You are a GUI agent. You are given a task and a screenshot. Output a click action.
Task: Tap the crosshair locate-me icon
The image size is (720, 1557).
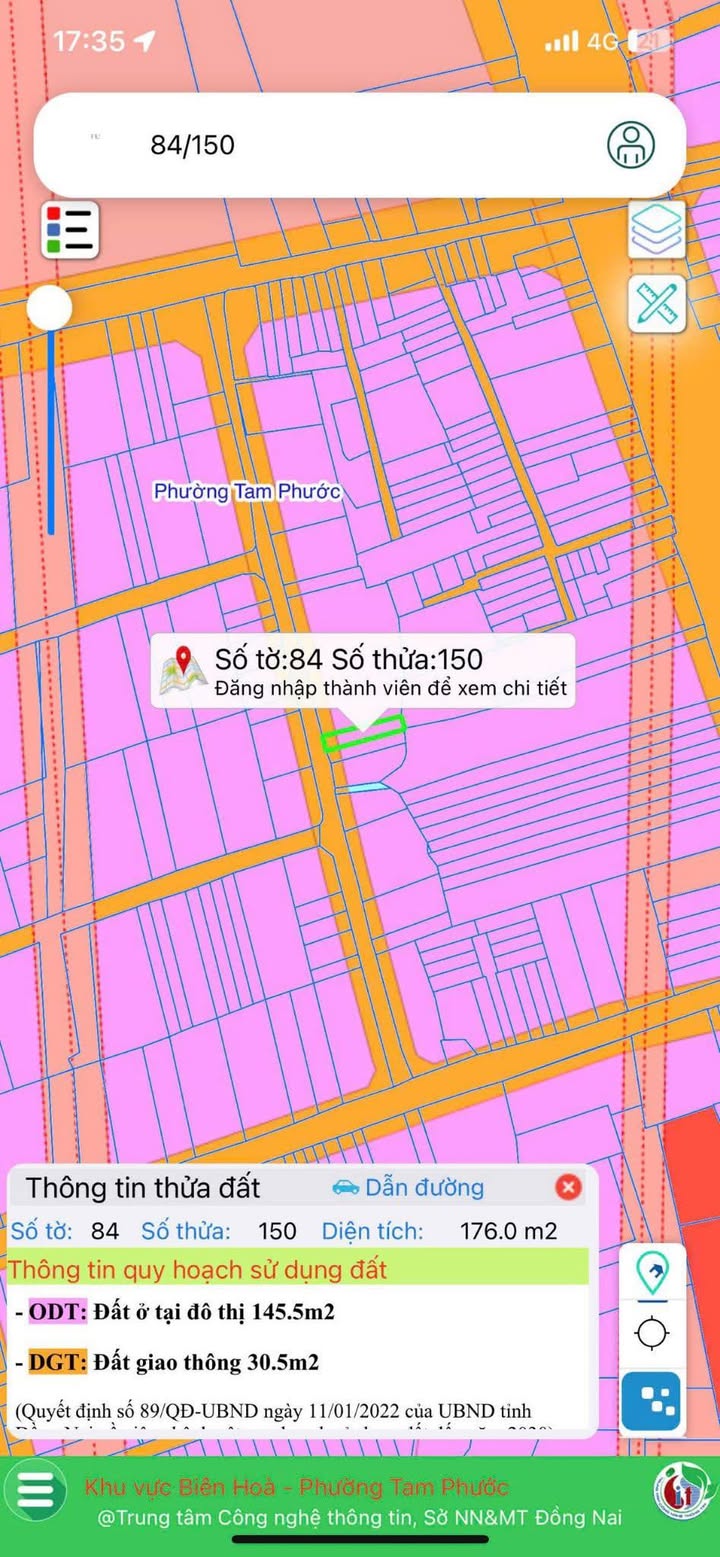click(x=652, y=1333)
